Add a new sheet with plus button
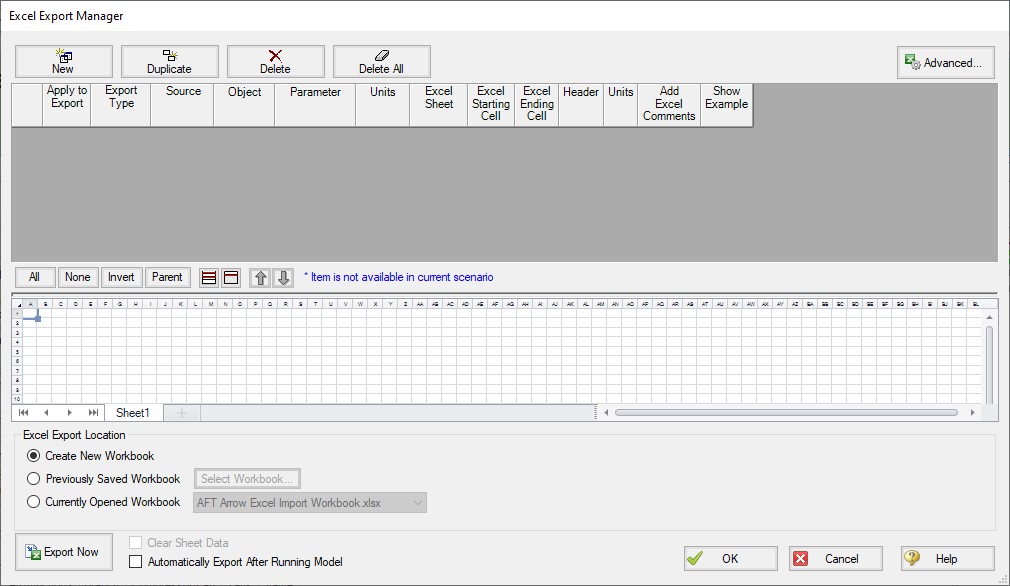This screenshot has width=1010, height=586. click(x=182, y=413)
